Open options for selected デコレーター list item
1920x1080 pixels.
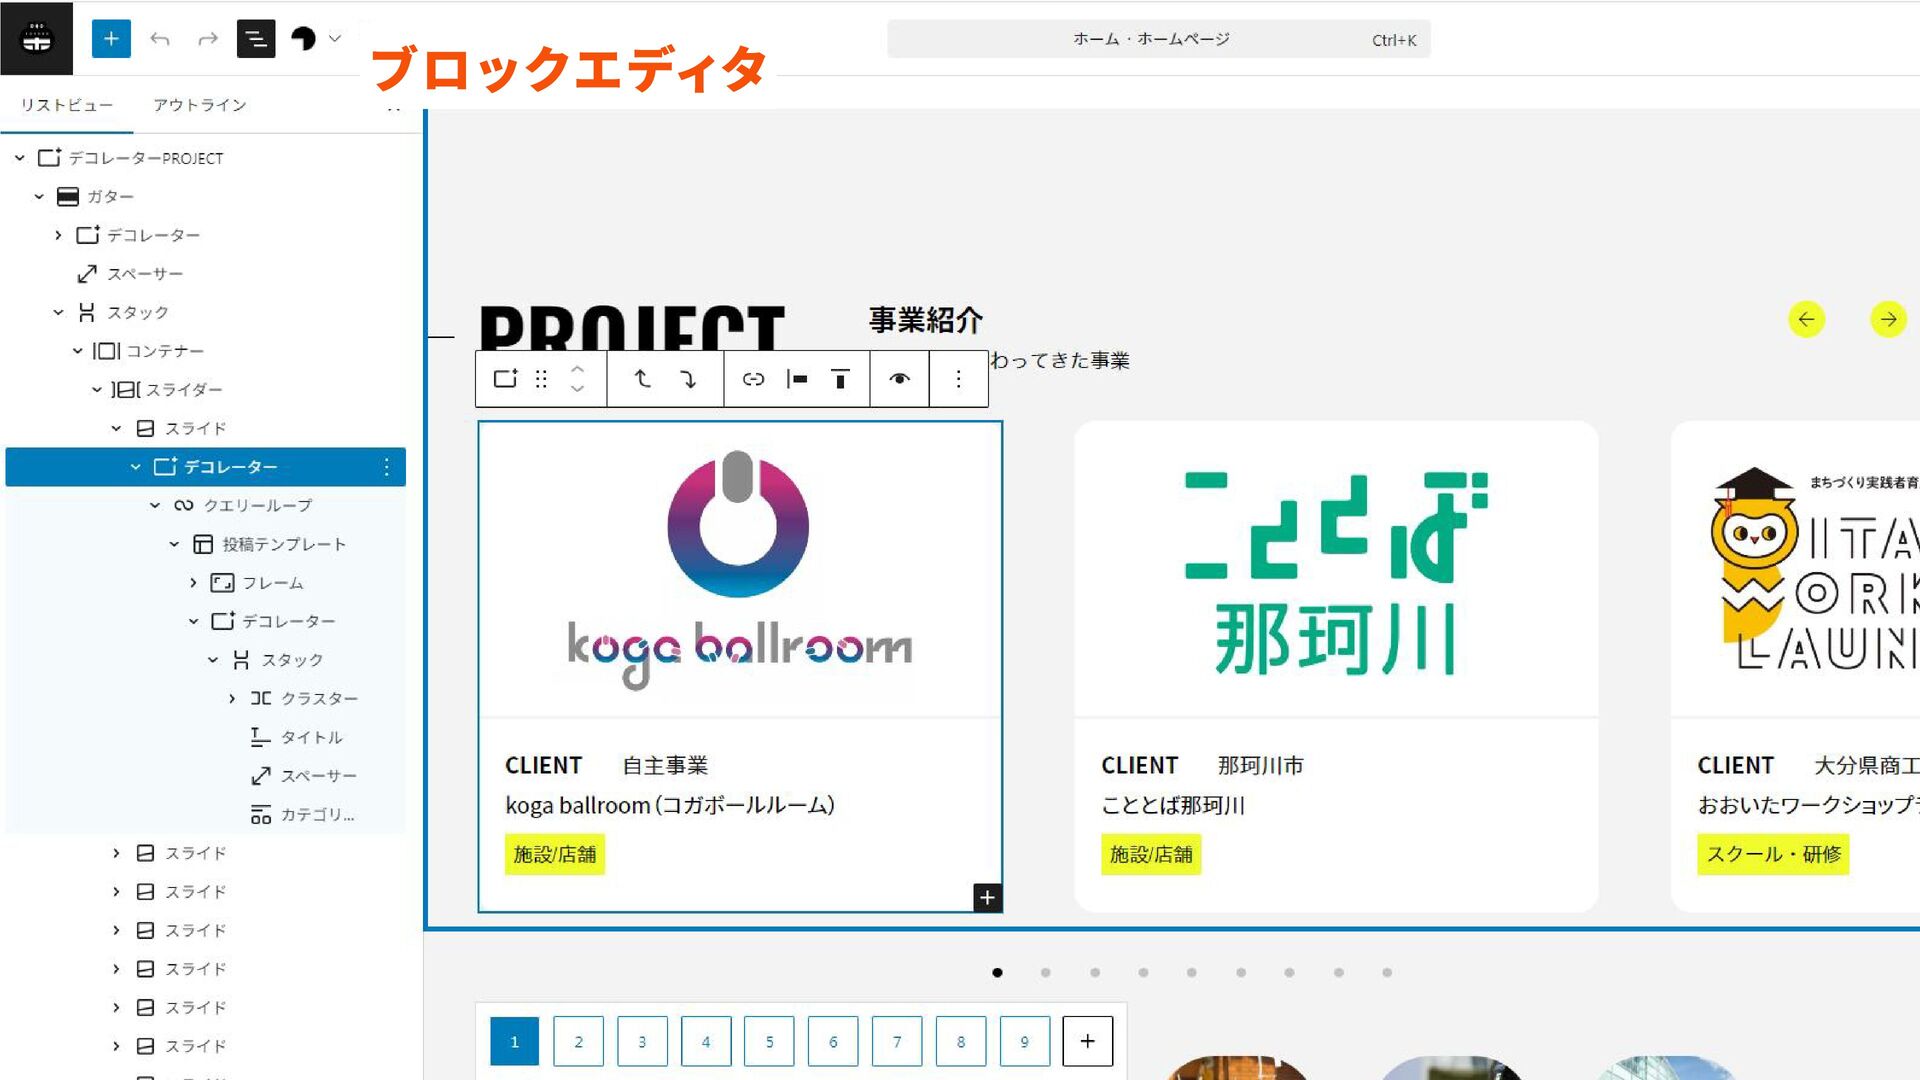pyautogui.click(x=387, y=467)
